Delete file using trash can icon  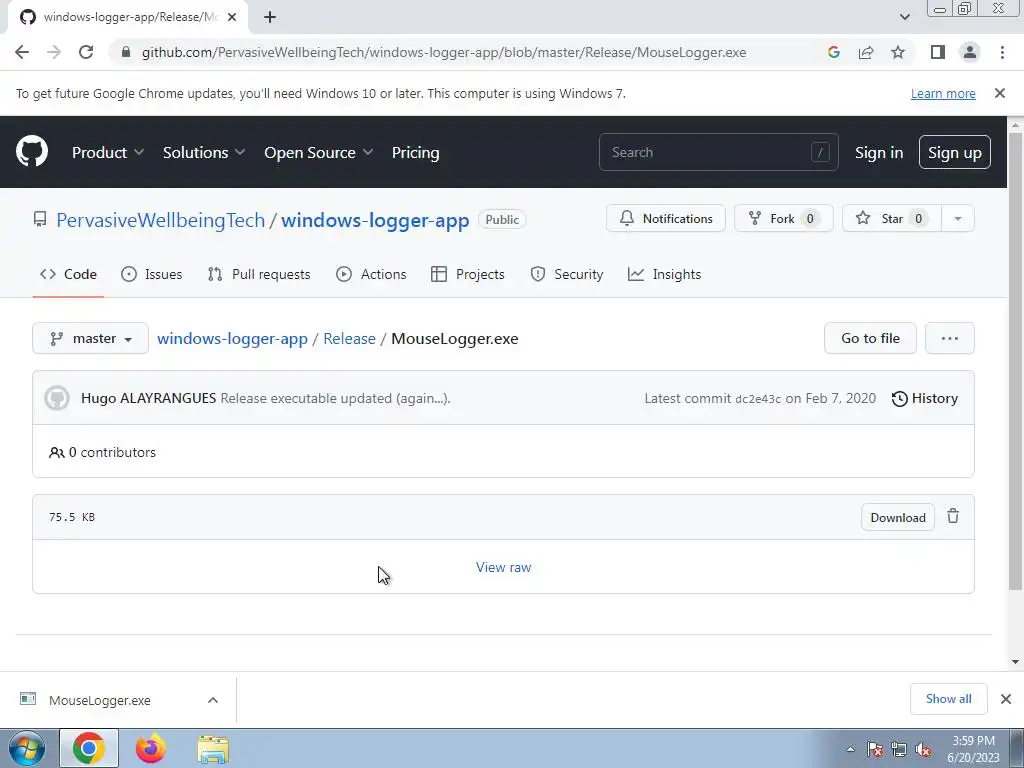pyautogui.click(x=953, y=517)
